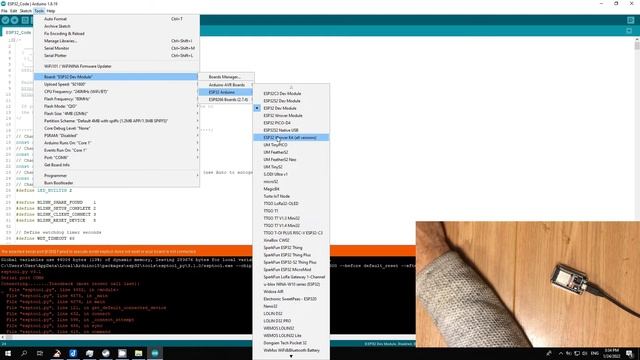The image size is (640, 360).
Task: Expand ESP32 Arduino boards submenu
Action: tap(226, 92)
